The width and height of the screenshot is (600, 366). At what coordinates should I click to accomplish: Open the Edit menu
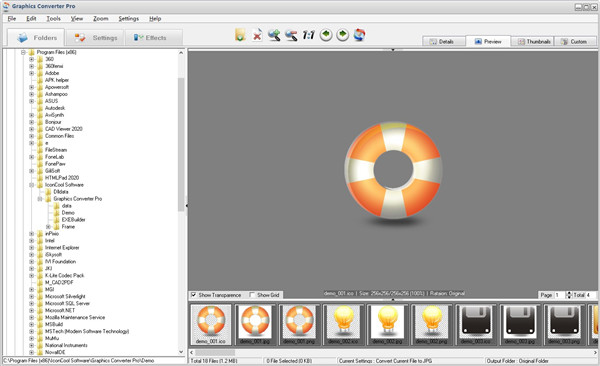click(x=31, y=18)
